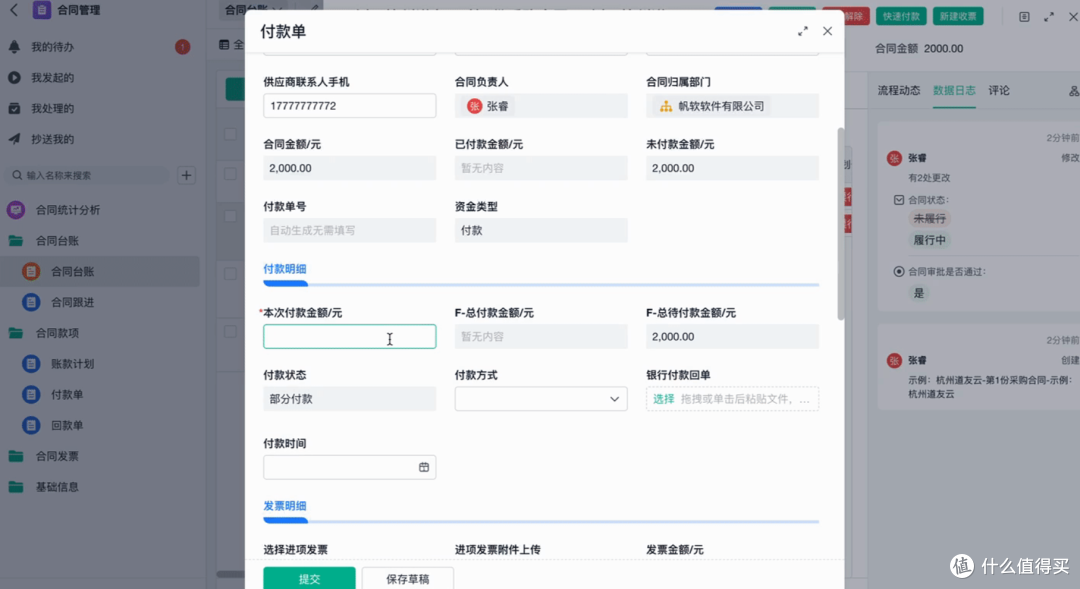Switch to the 流程动态 tab
This screenshot has width=1080, height=589.
(x=898, y=90)
